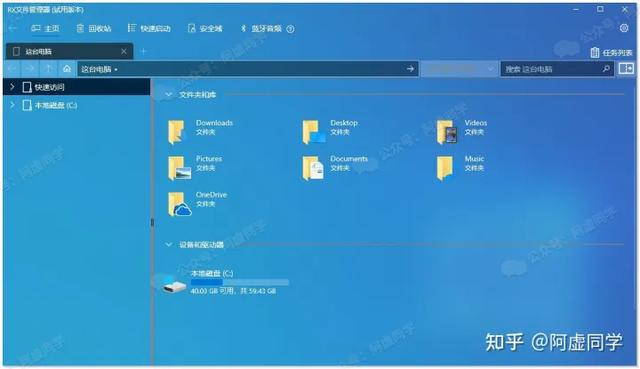The width and height of the screenshot is (640, 369).
Task: Collapse the 设备和驱动器 section
Action: pyautogui.click(x=169, y=245)
